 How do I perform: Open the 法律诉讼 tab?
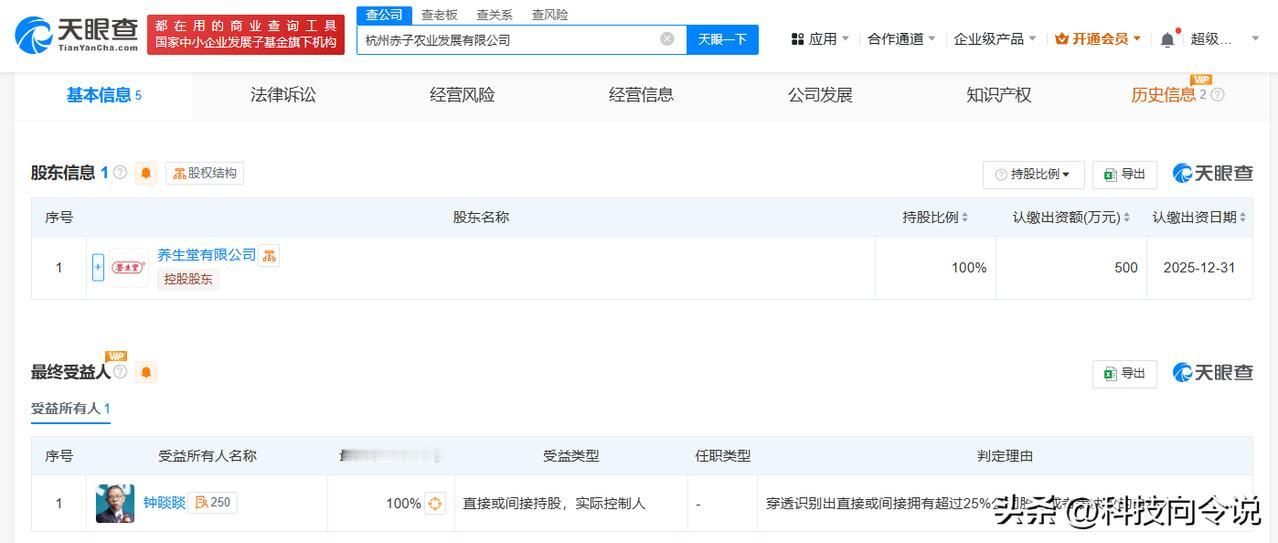[x=283, y=95]
